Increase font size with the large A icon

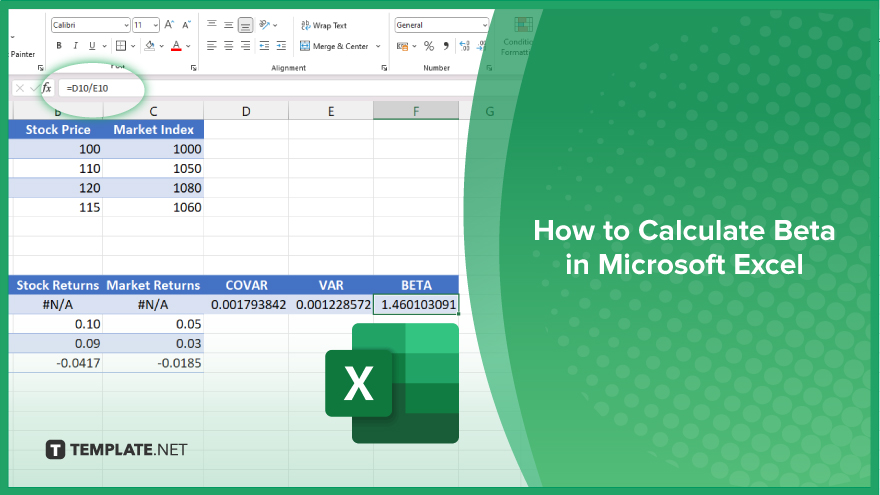(169, 25)
